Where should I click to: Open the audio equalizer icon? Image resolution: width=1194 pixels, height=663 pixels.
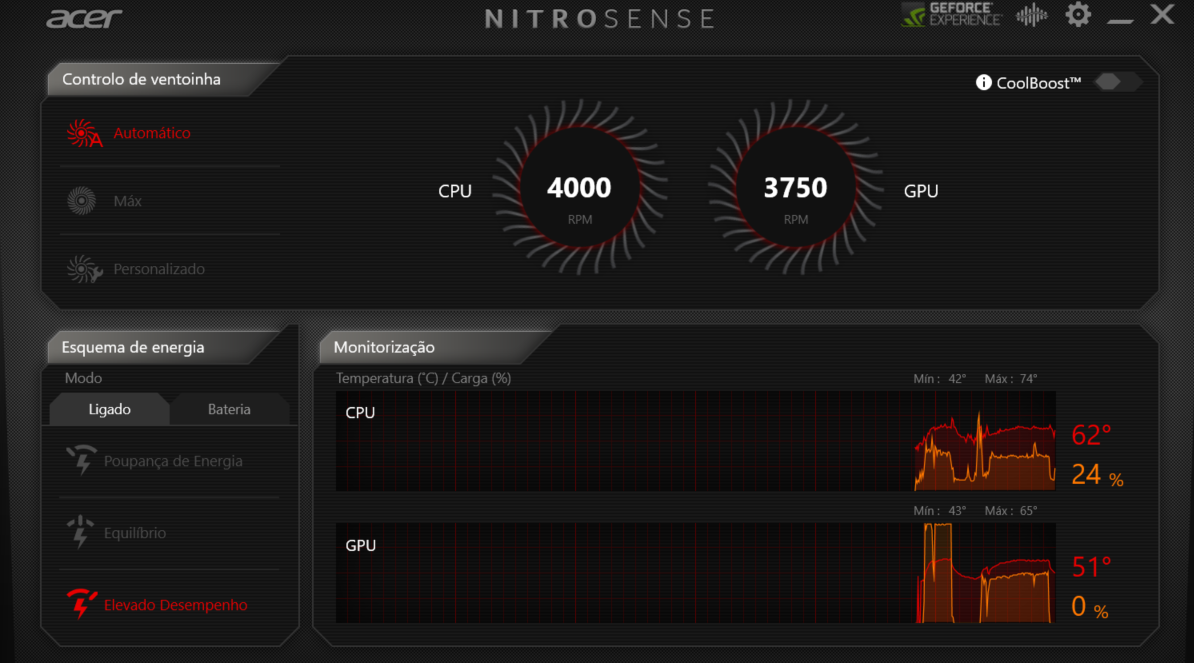pos(1031,15)
